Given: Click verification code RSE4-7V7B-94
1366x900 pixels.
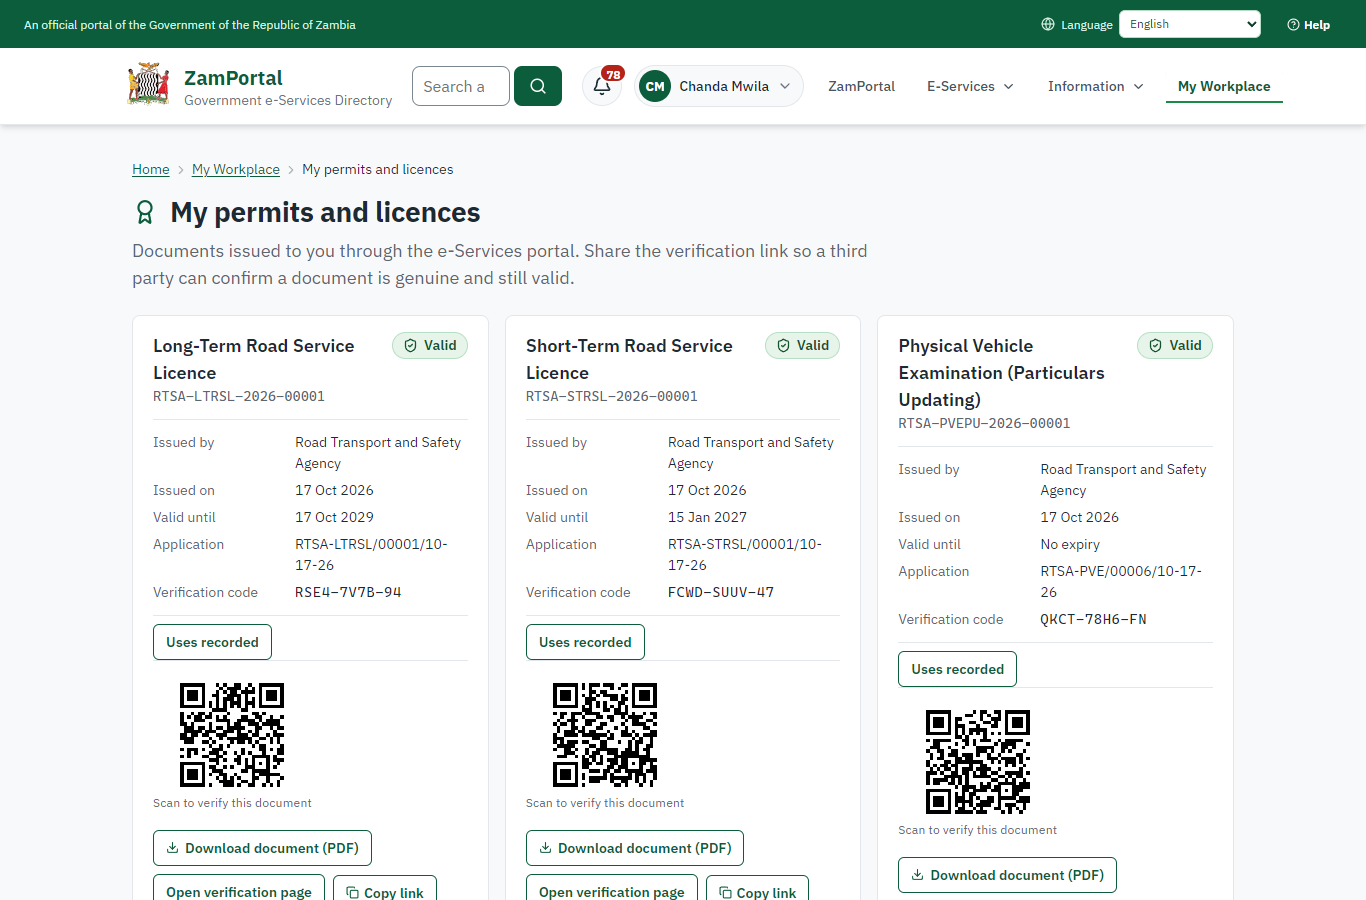Looking at the screenshot, I should point(348,592).
